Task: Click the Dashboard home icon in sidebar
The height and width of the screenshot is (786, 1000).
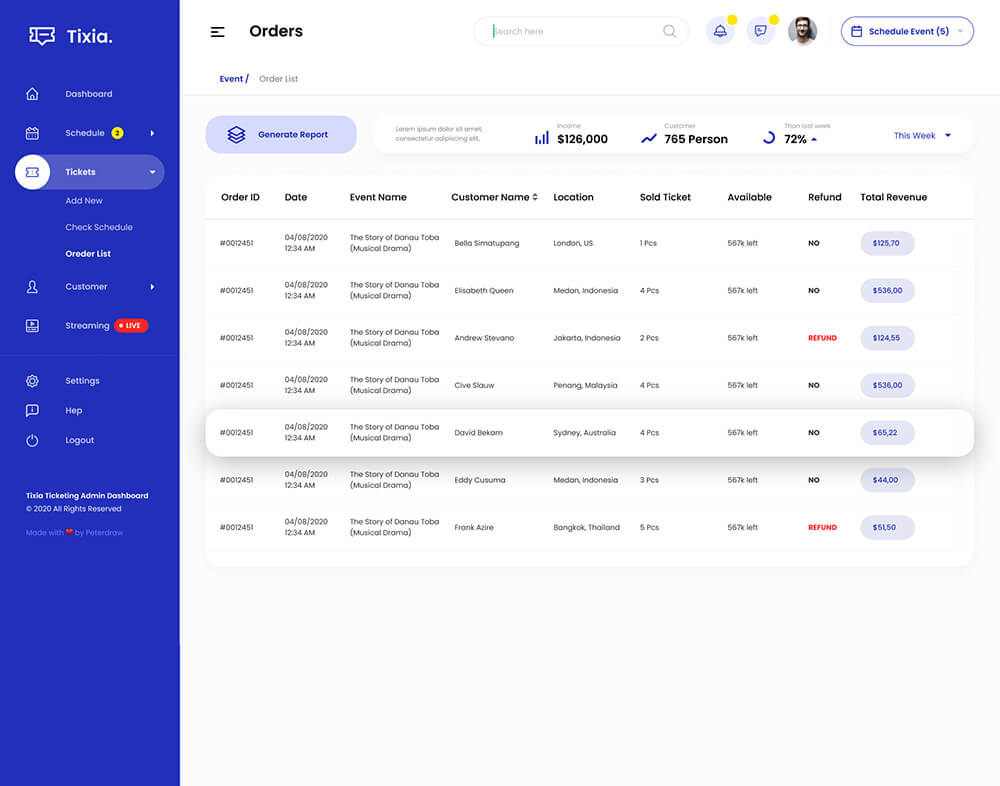Action: (32, 94)
